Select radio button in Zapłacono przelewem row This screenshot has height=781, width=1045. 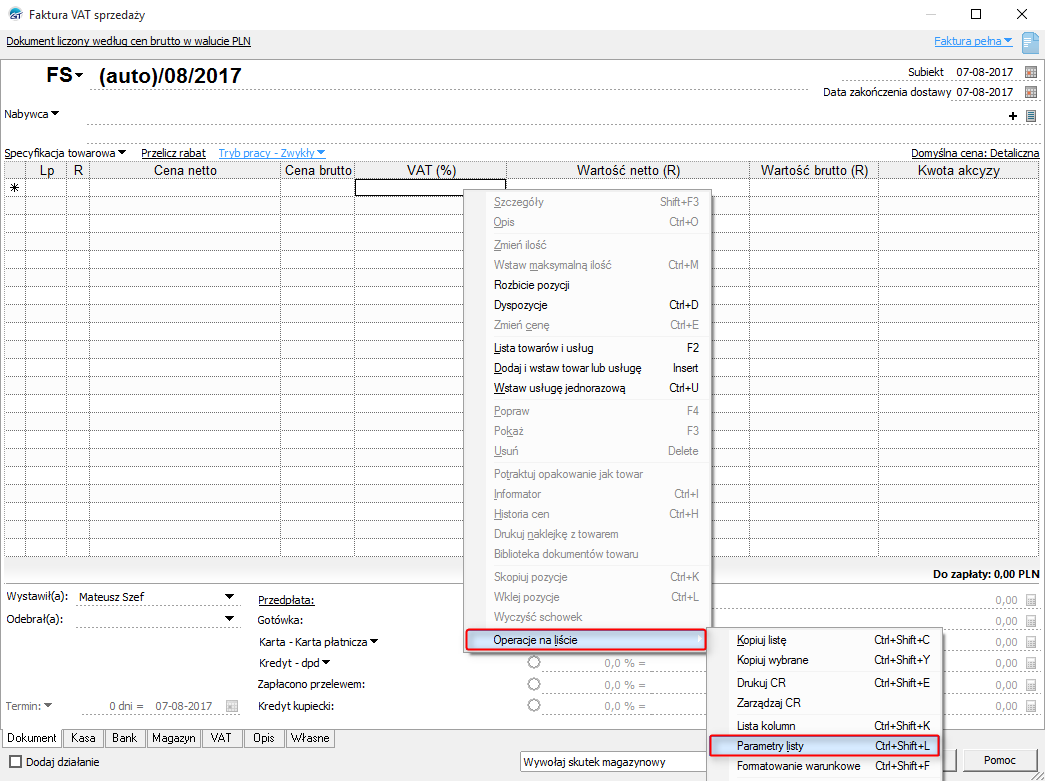point(534,684)
